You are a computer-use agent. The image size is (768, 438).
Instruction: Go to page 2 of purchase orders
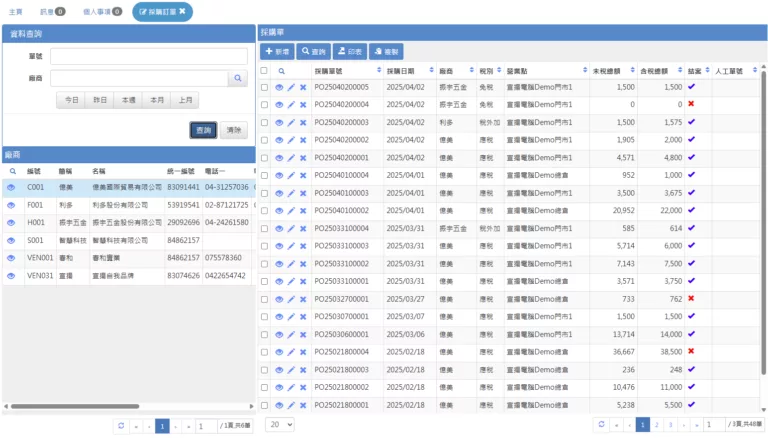tap(656, 424)
